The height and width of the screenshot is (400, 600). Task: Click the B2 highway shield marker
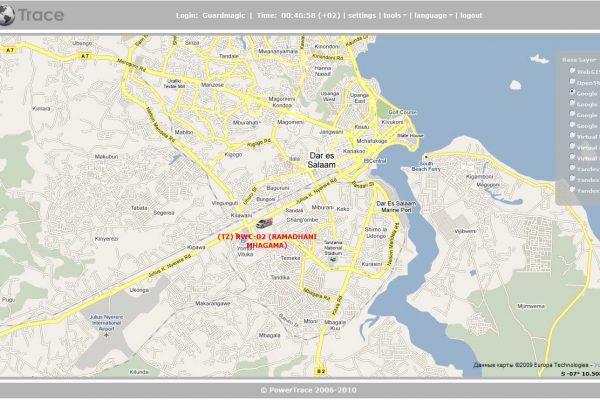321,371
